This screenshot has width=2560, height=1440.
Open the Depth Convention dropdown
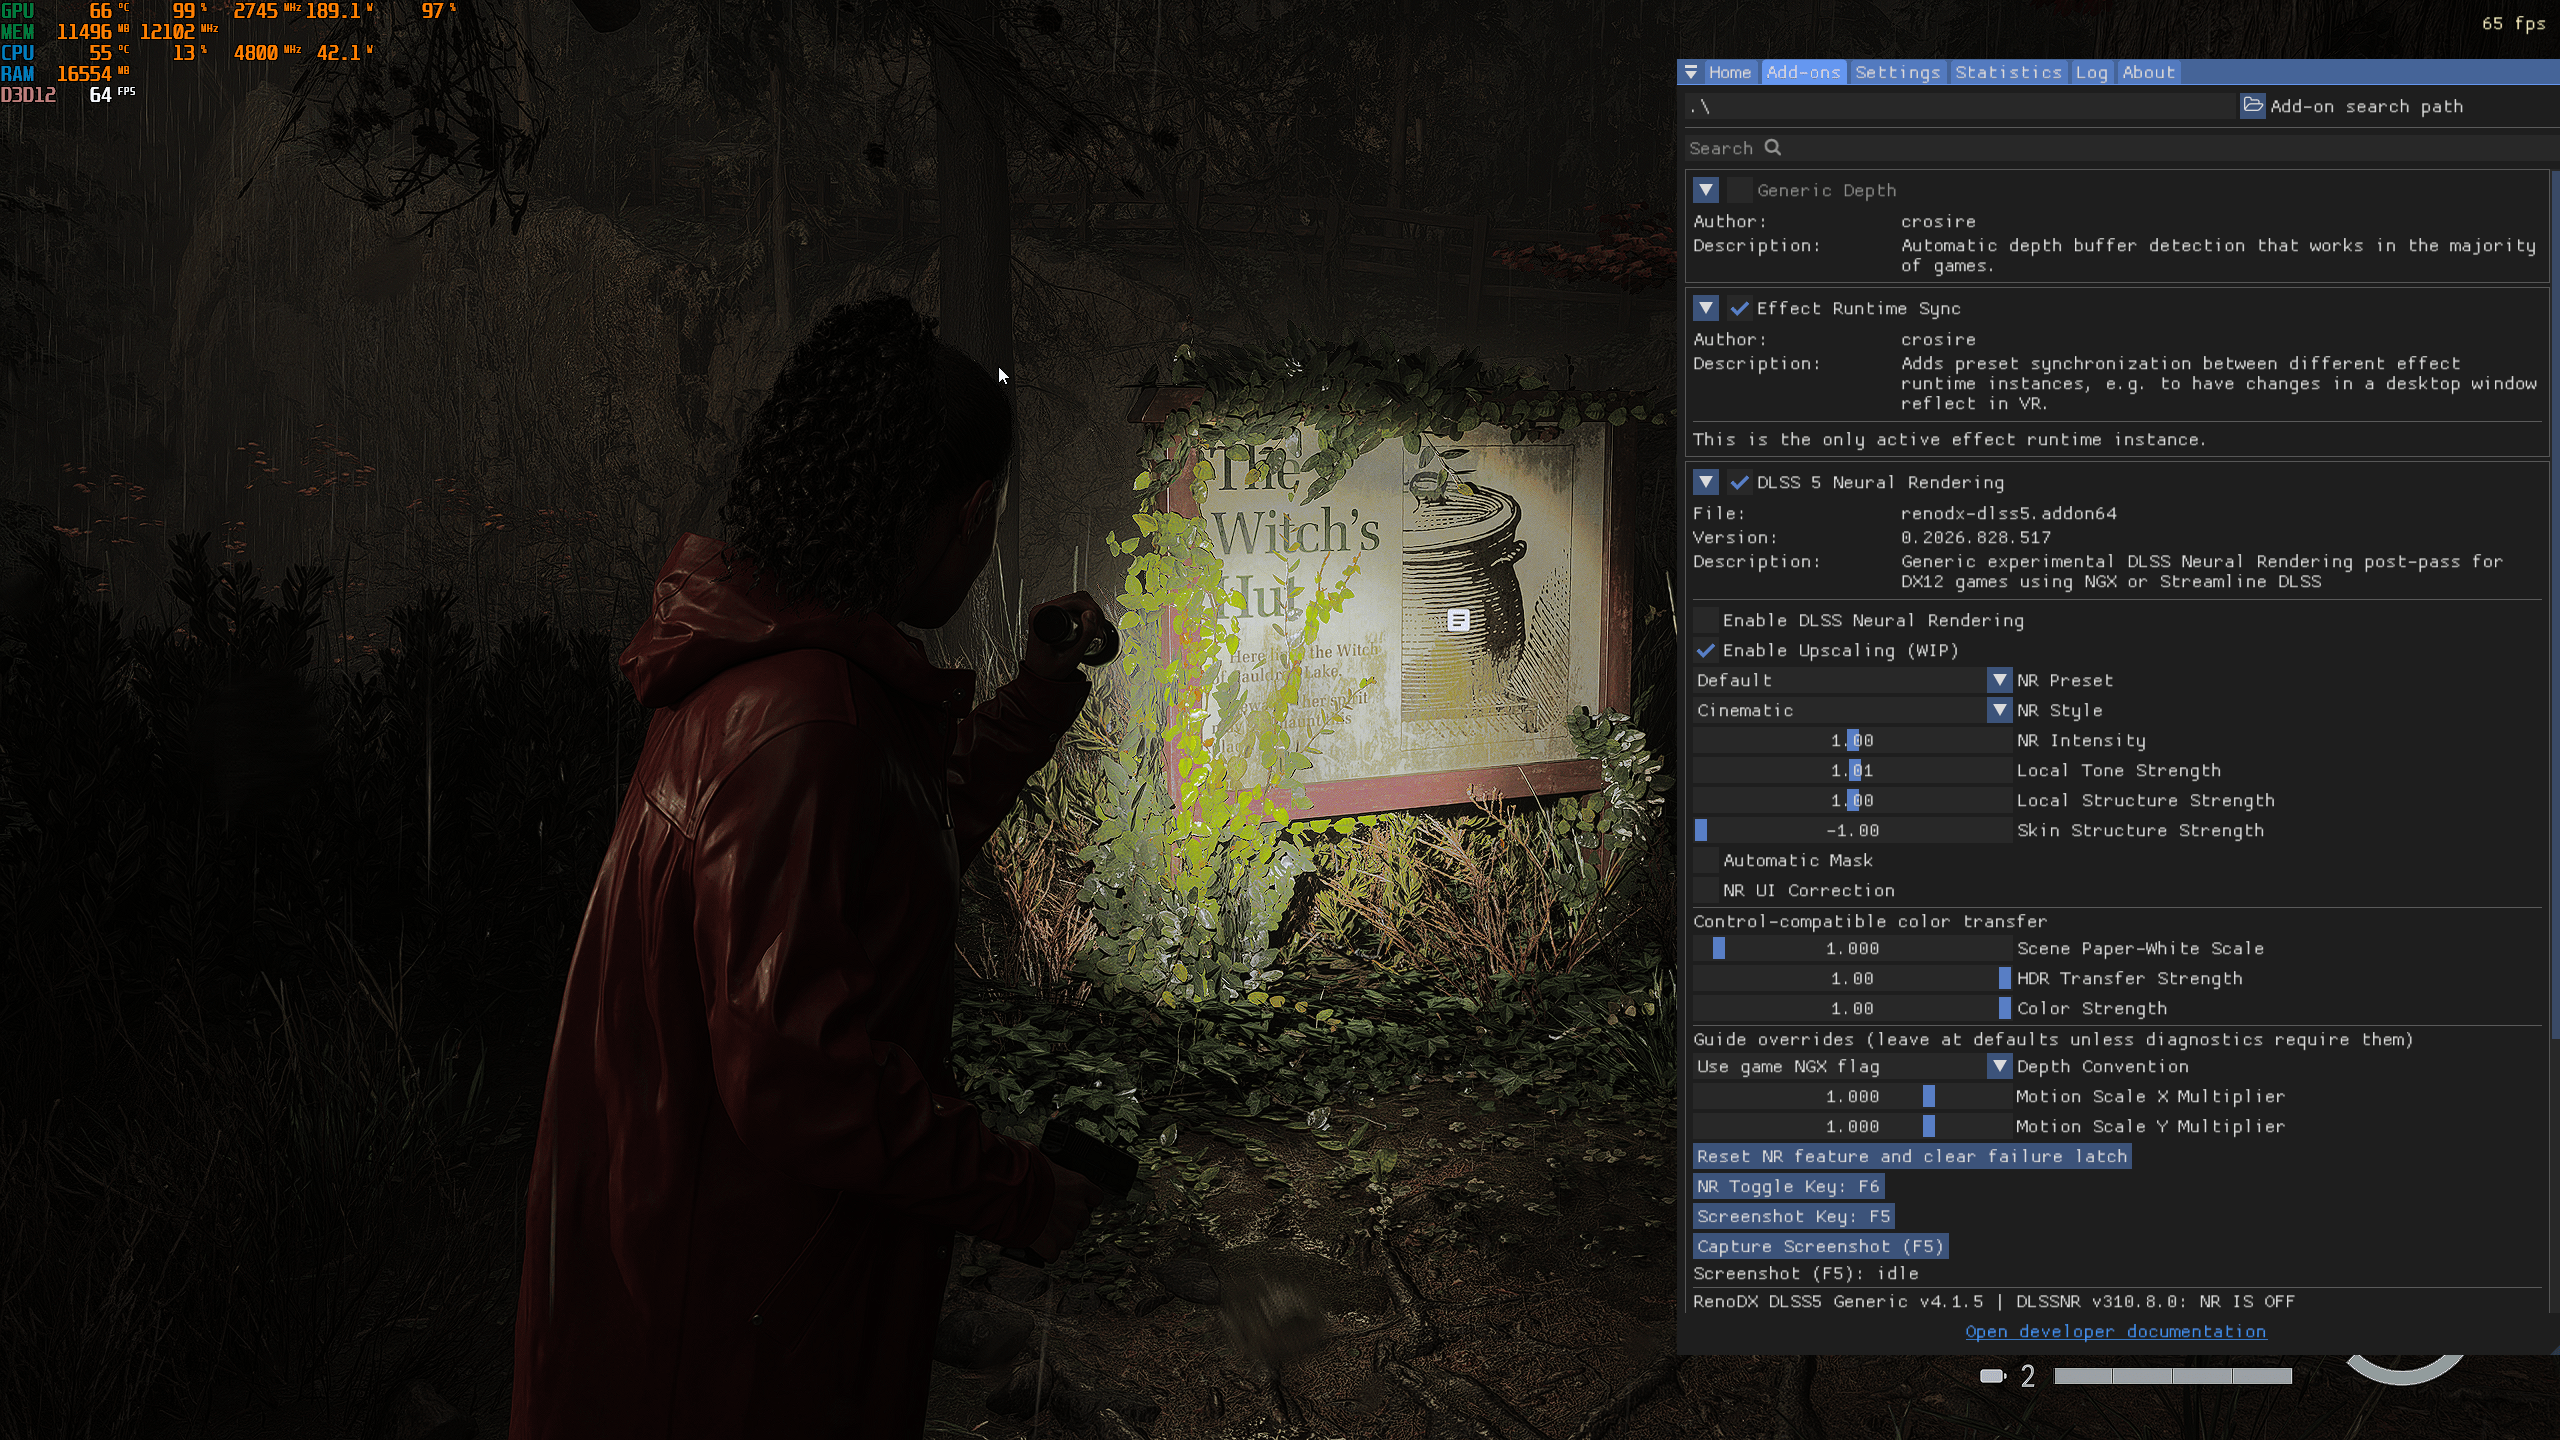click(x=1852, y=1066)
